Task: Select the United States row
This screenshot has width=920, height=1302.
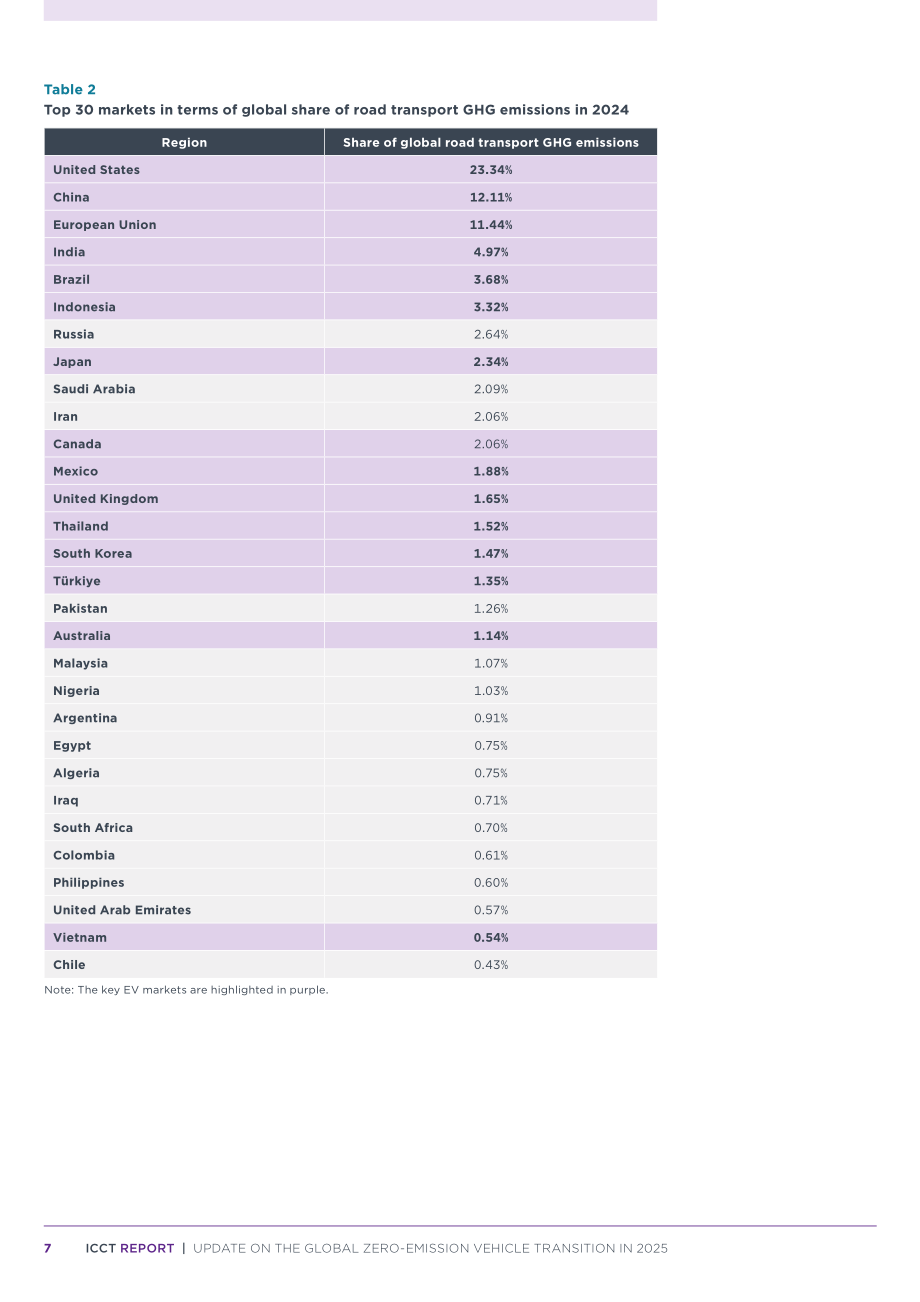Action: [x=350, y=170]
